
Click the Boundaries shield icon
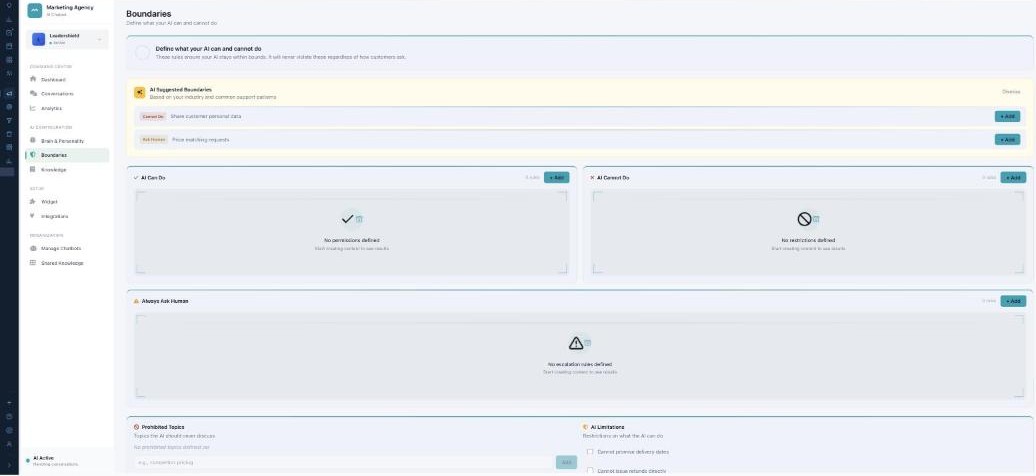33,155
